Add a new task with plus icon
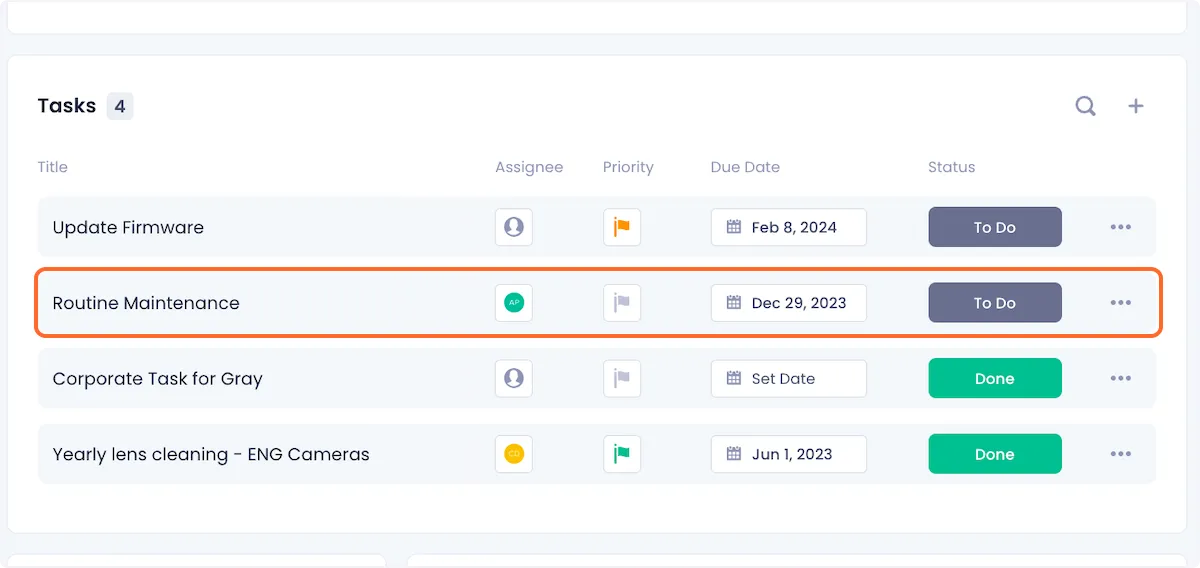1200x568 pixels. click(x=1136, y=106)
